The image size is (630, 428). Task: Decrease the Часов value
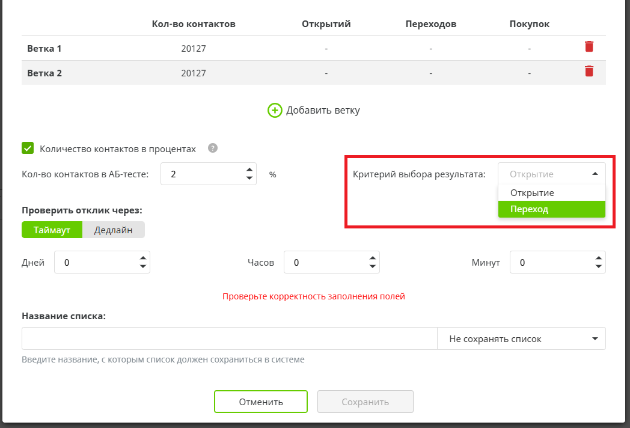[372, 268]
